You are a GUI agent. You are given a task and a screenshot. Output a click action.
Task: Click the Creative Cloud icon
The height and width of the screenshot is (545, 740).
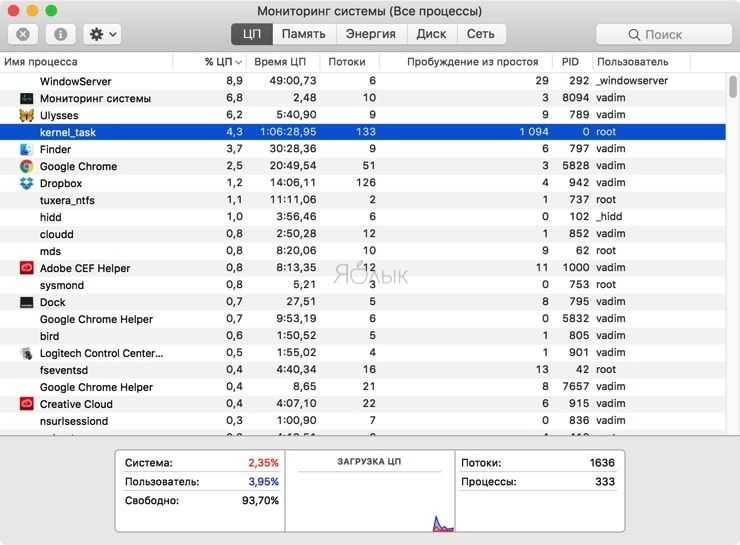pos(26,404)
